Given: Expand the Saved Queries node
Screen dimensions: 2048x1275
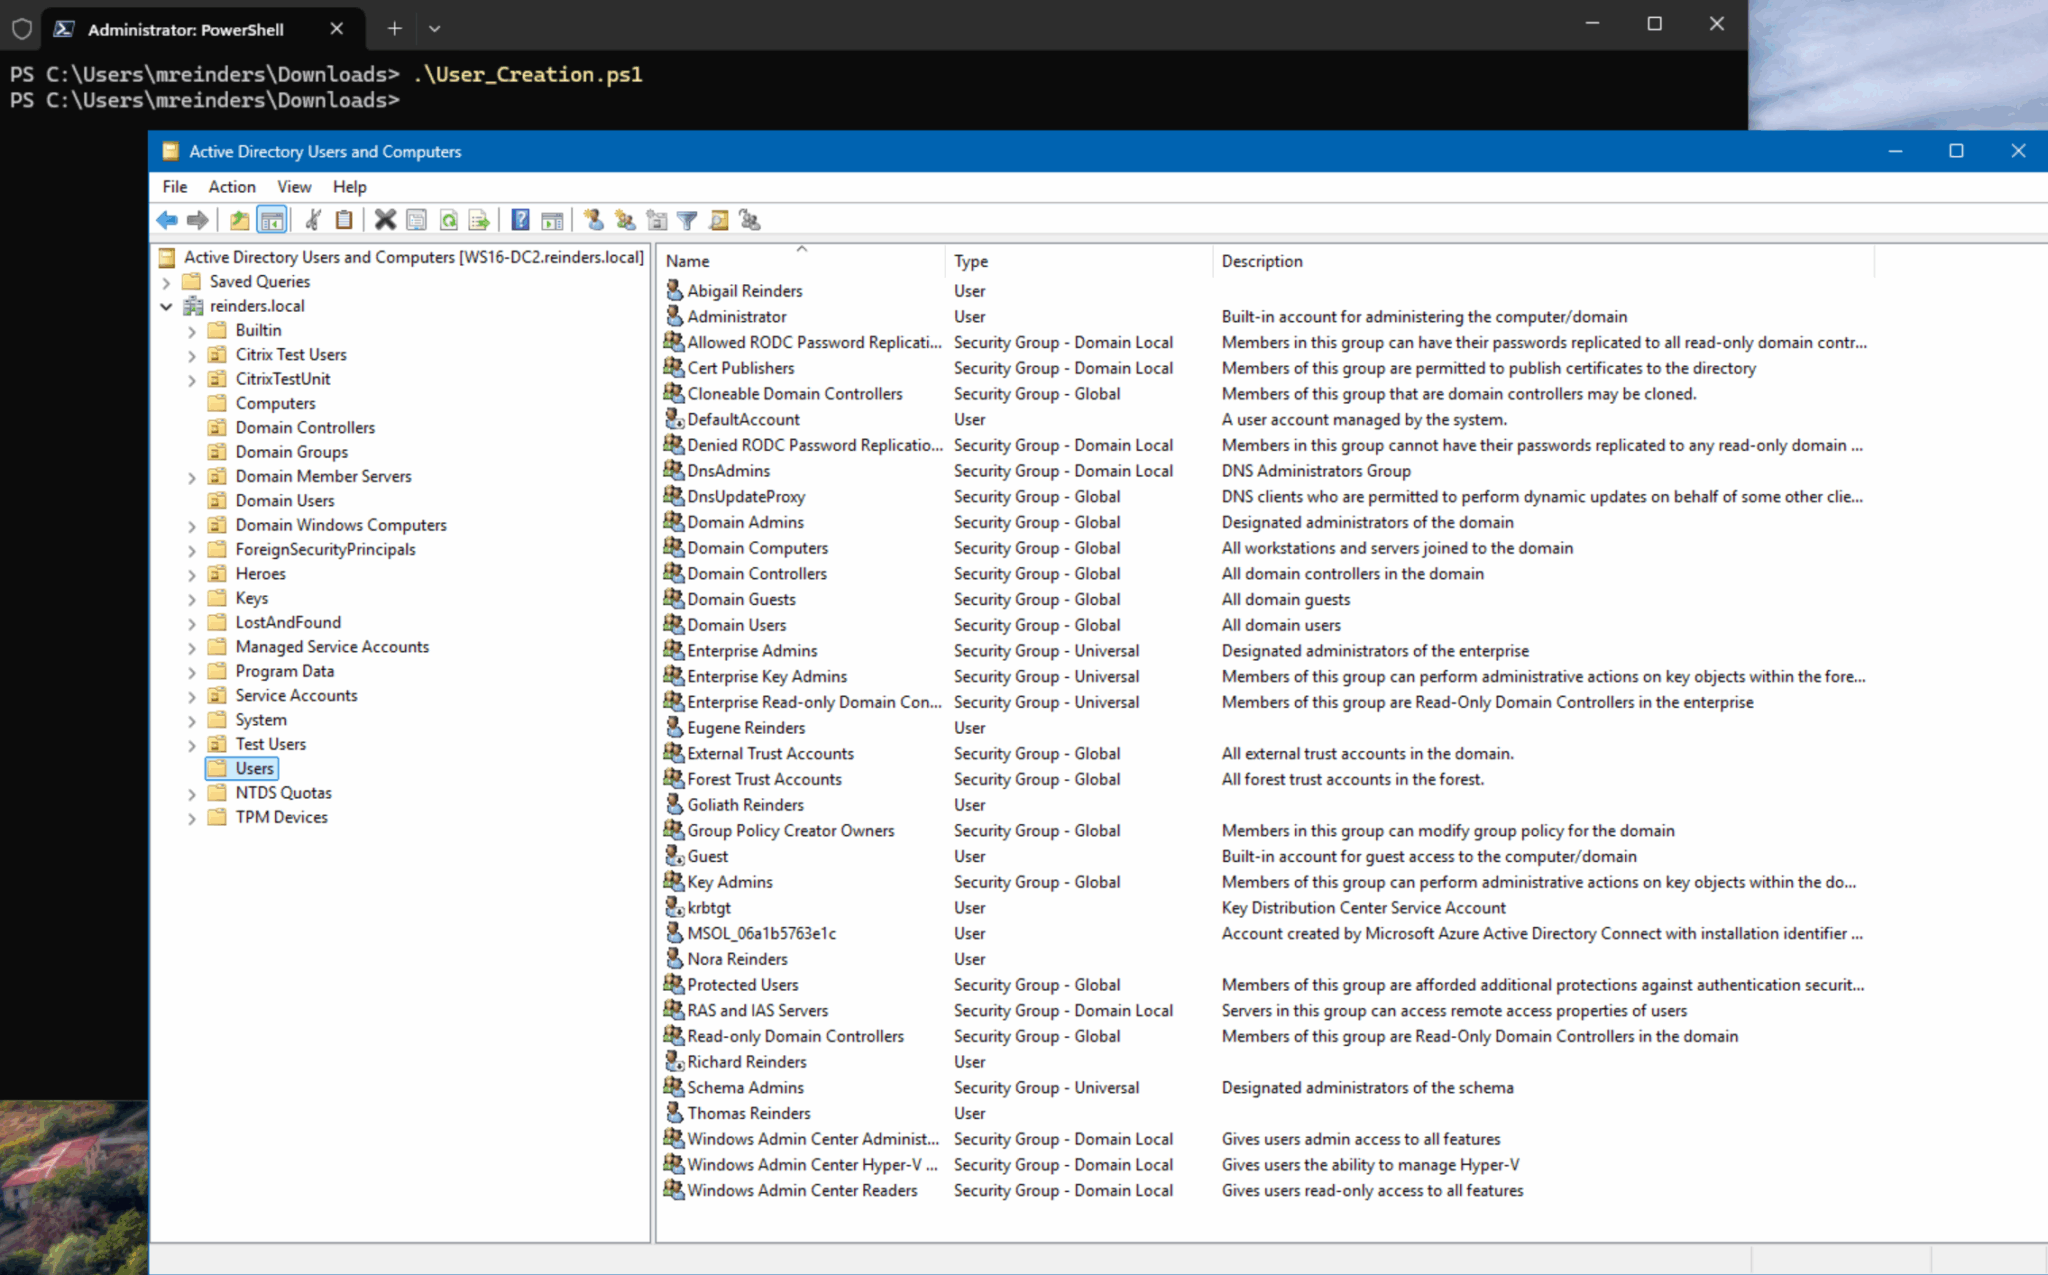Looking at the screenshot, I should [167, 281].
